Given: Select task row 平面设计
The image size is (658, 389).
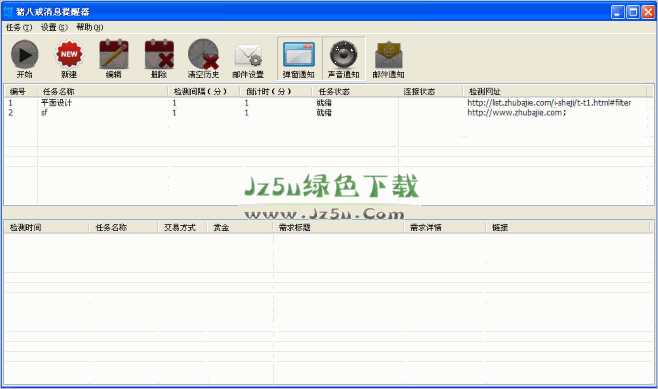Looking at the screenshot, I should (328, 103).
